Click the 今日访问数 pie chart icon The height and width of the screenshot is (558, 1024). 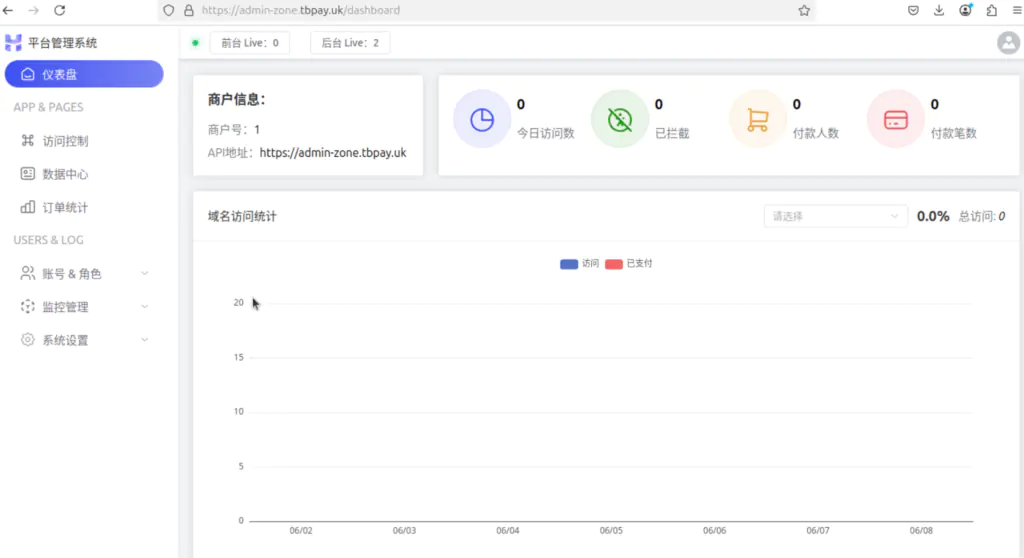coord(482,120)
